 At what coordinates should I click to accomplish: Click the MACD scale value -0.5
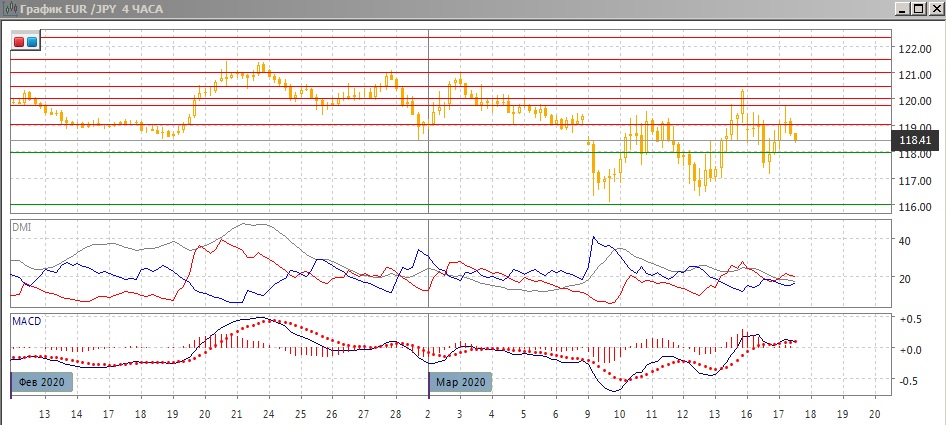pos(909,381)
